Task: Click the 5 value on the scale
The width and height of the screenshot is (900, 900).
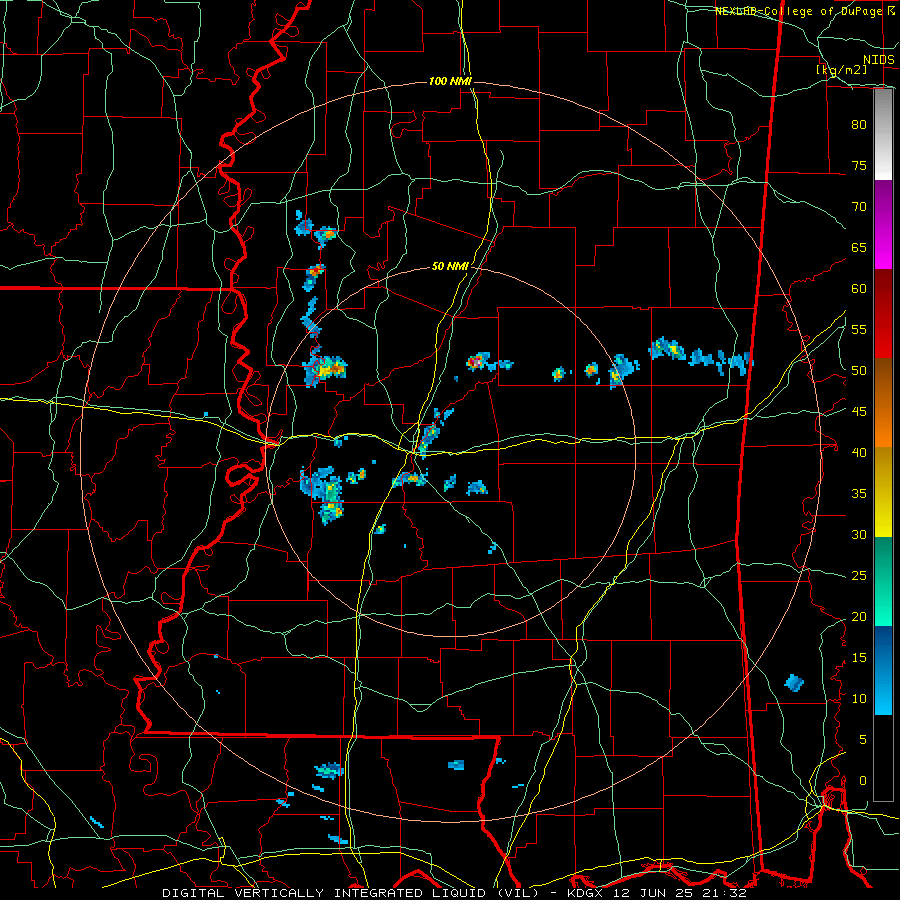Action: coord(863,740)
